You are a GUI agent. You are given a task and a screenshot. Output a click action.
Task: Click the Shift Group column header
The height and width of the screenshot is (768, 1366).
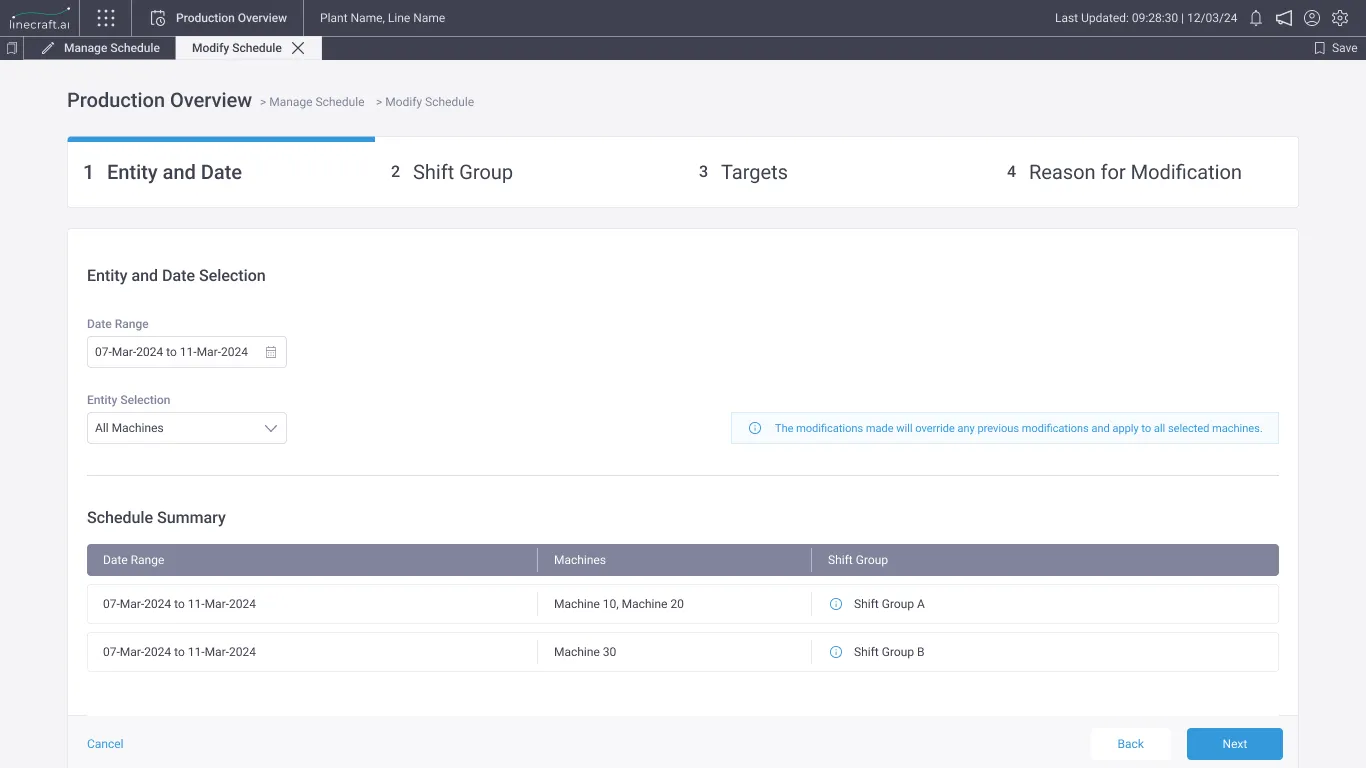point(858,560)
